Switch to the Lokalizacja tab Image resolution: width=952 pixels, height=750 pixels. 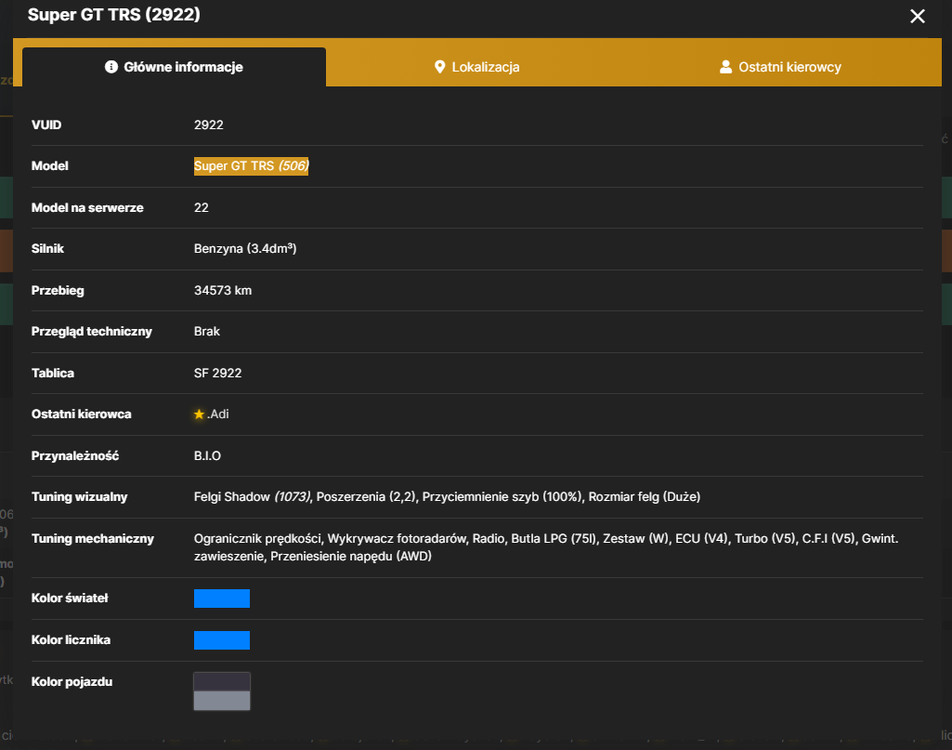point(477,67)
